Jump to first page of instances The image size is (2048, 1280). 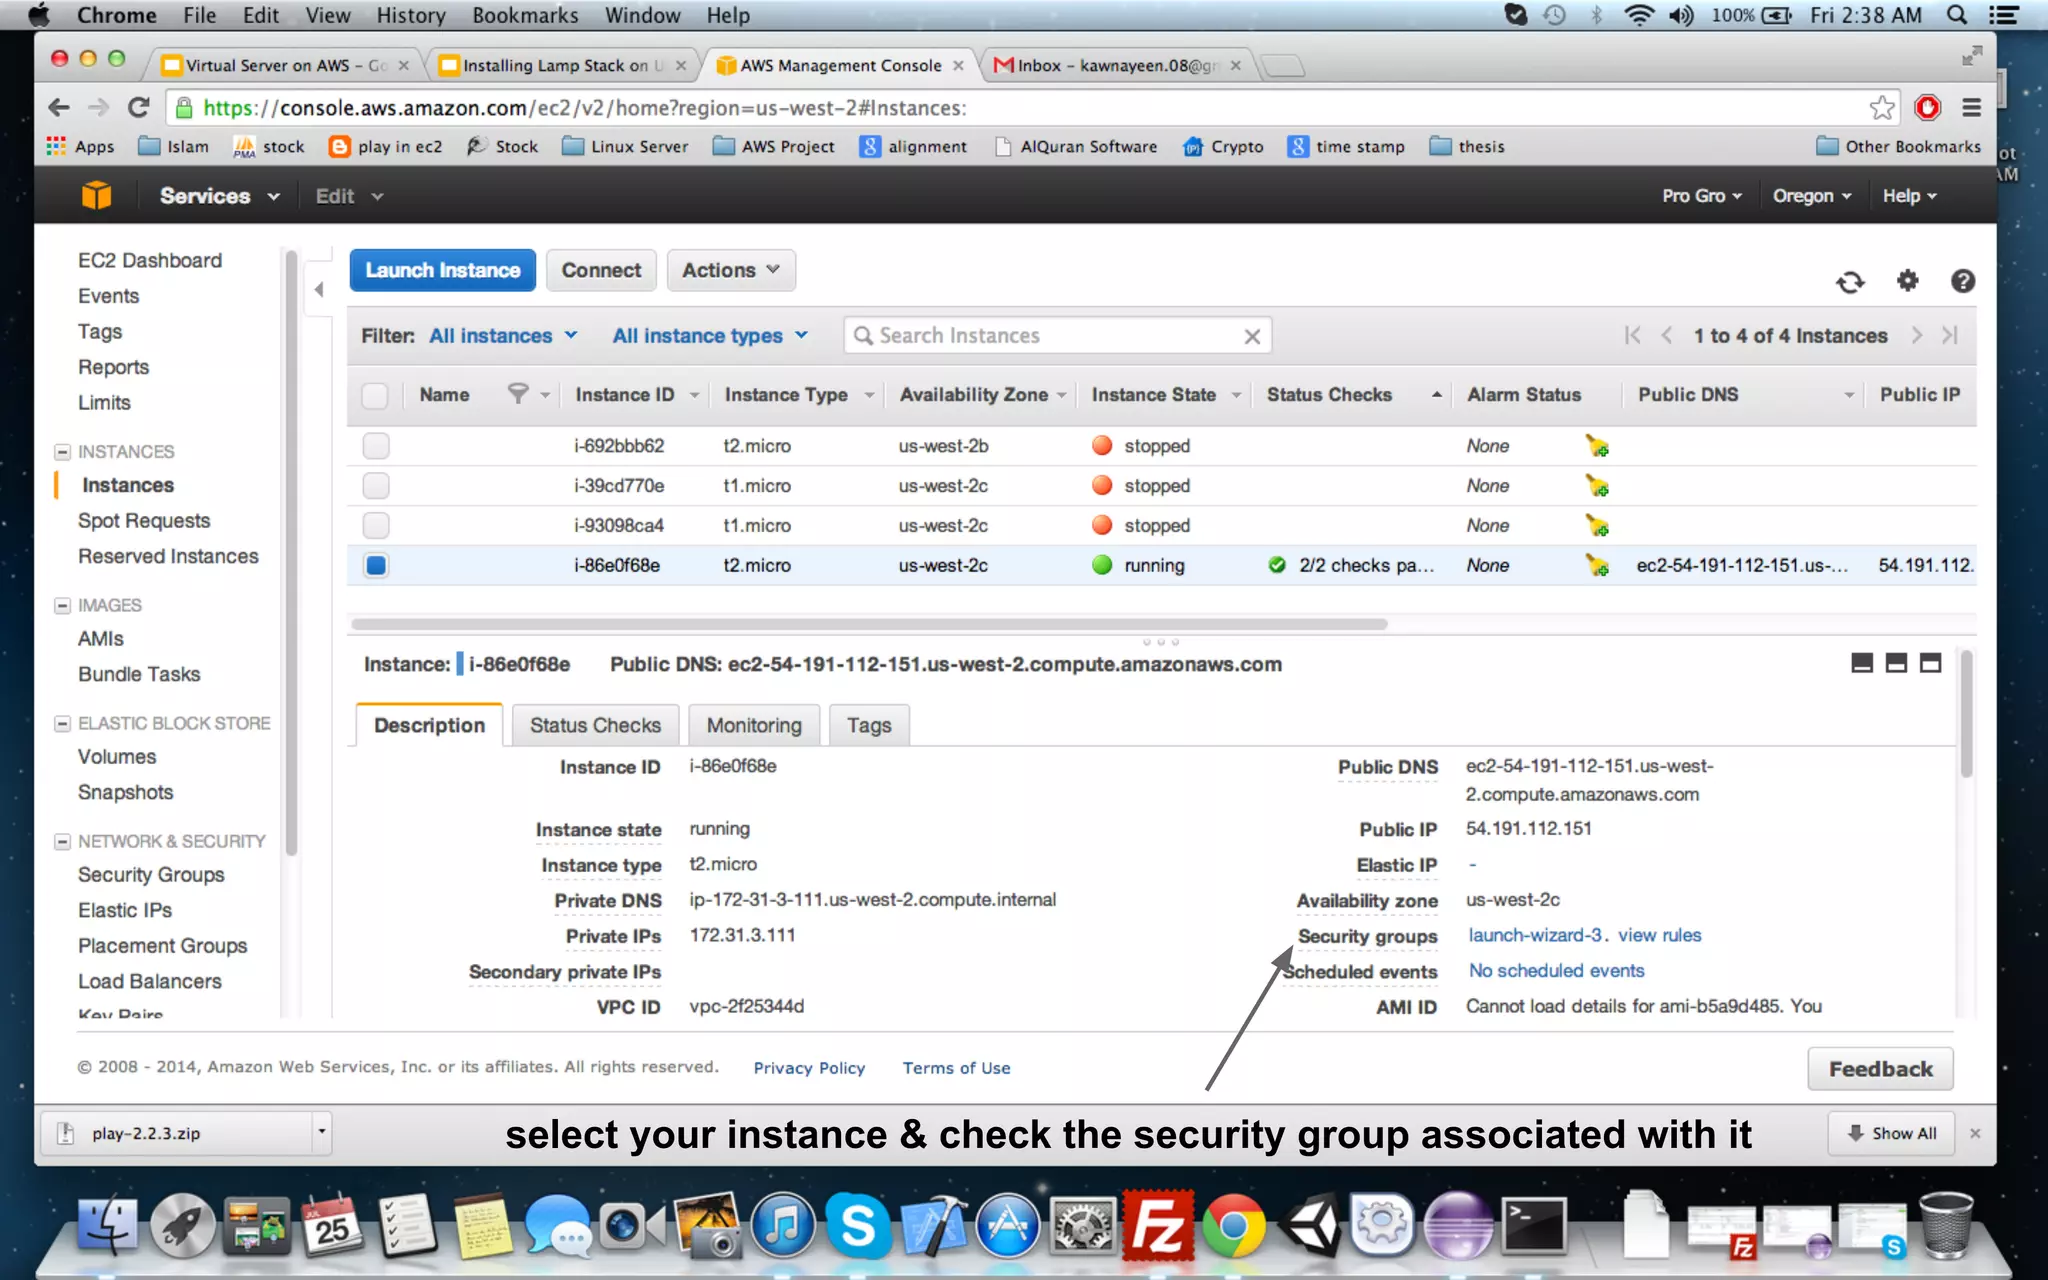pos(1632,335)
